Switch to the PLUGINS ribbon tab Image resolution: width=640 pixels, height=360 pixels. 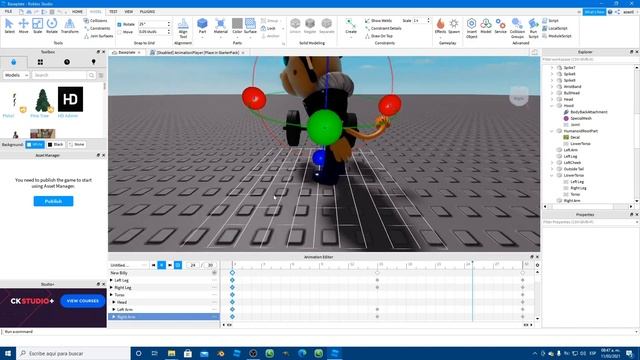click(147, 12)
